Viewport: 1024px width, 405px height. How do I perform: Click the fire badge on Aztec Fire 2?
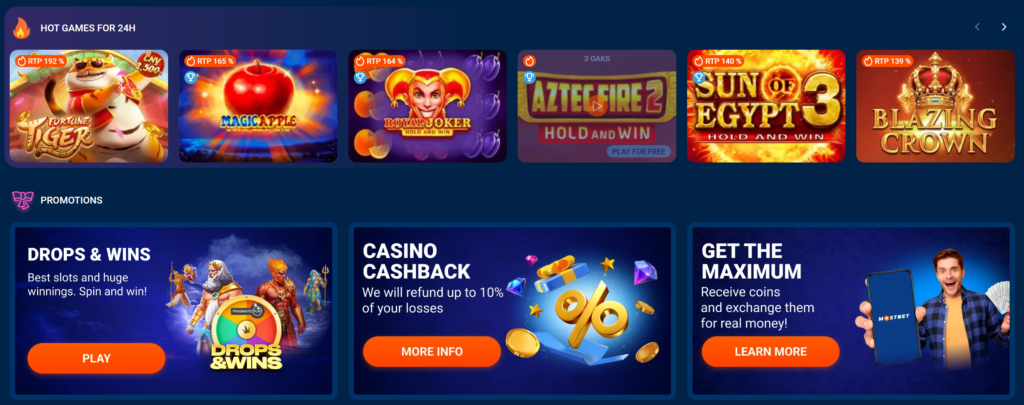pos(529,61)
